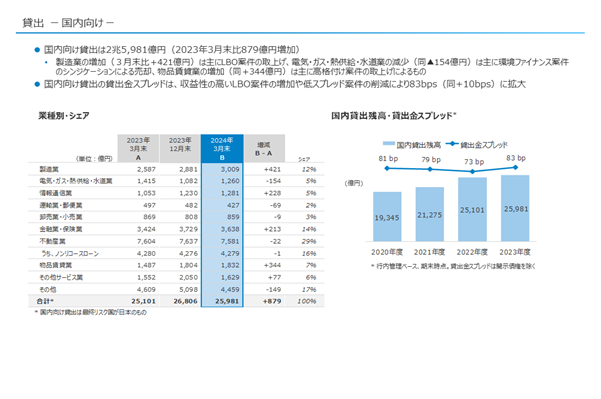601x399 pixels.
Task: Select the 73 bp spread data point
Action: pyautogui.click(x=473, y=171)
